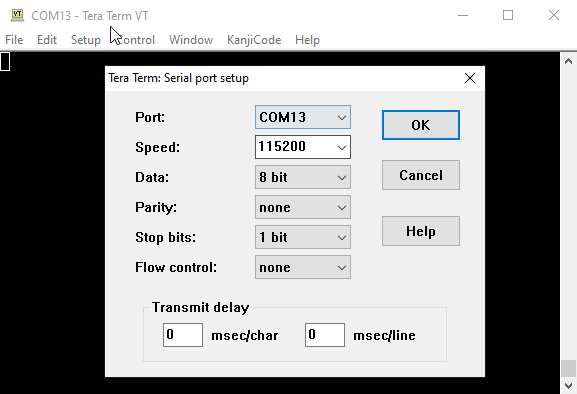Viewport: 577px width, 394px height.
Task: Click the Help button in dialog
Action: [x=421, y=231]
